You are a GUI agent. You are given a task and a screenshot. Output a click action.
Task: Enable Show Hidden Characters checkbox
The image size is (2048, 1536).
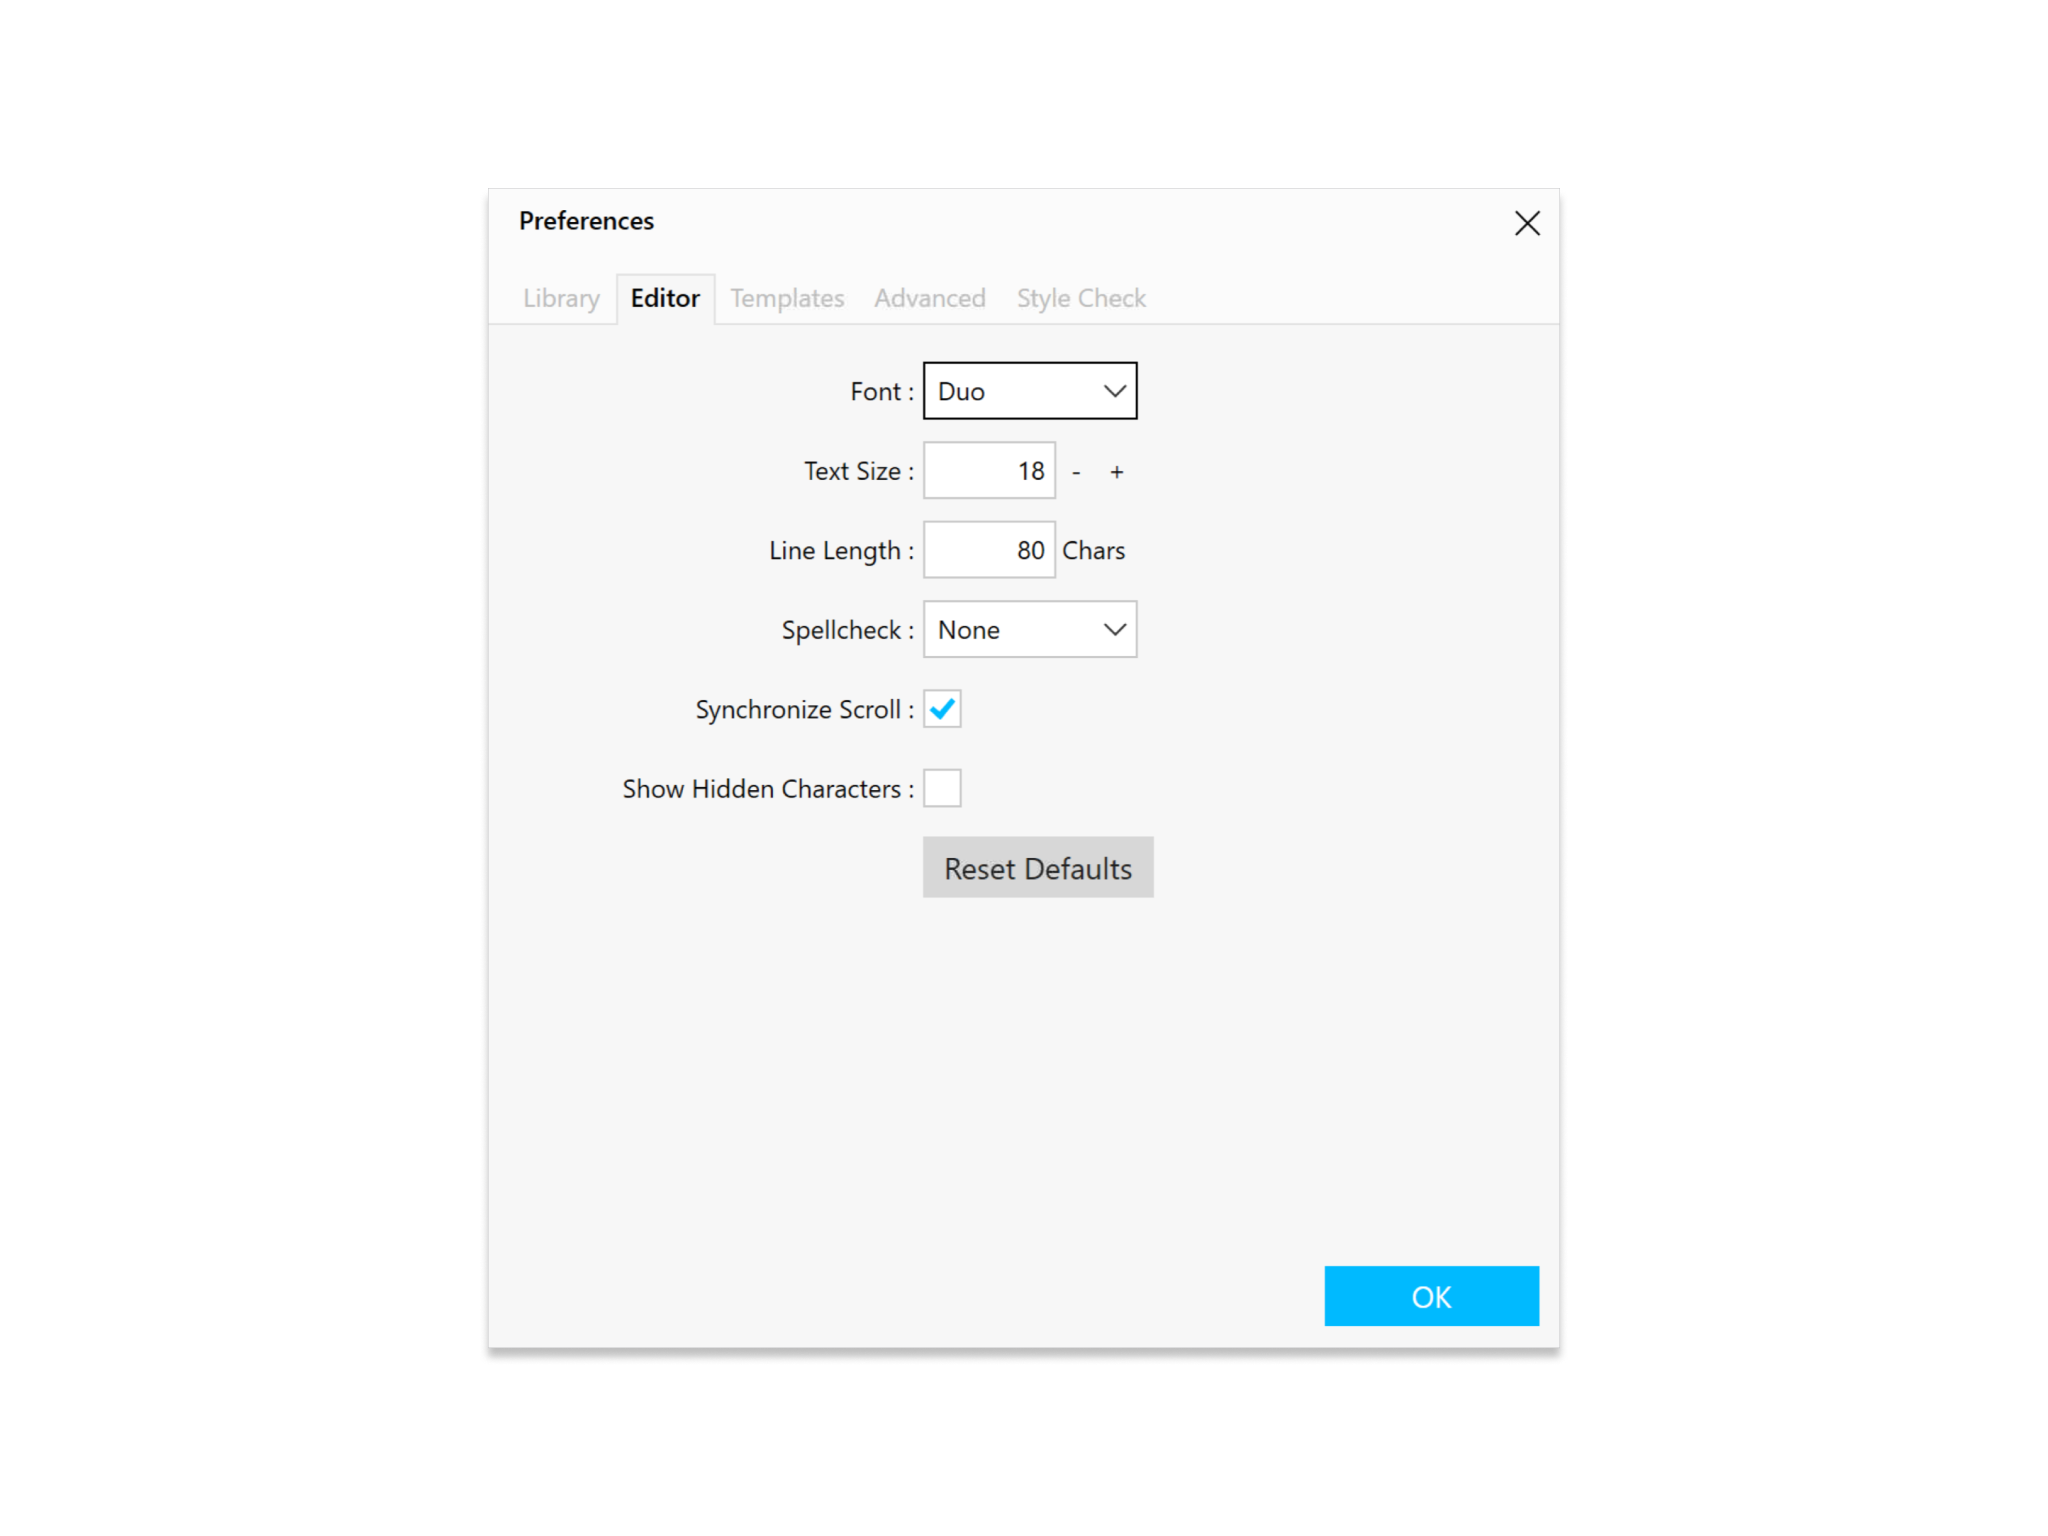942,788
